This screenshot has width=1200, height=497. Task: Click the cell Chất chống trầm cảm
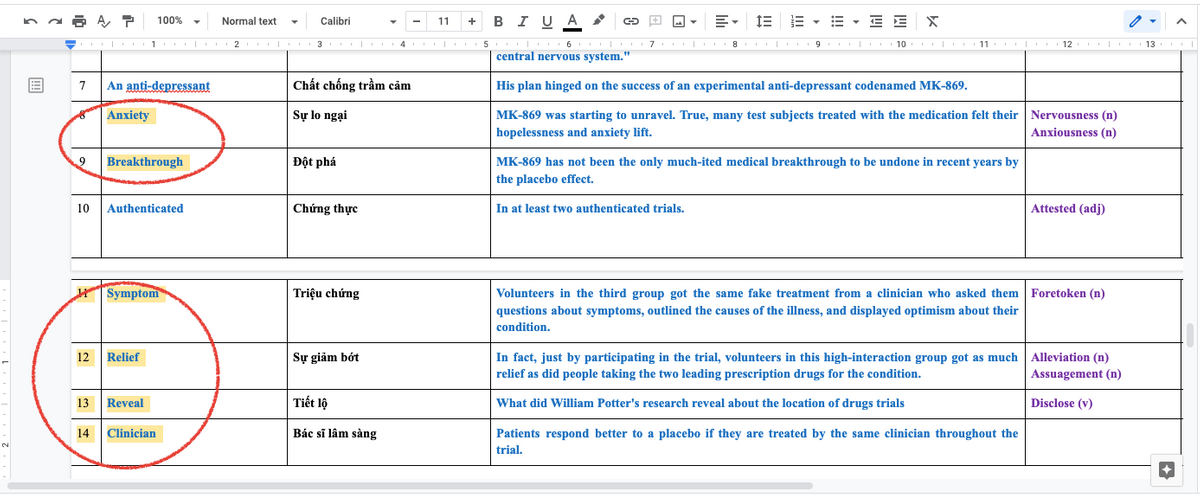(x=352, y=86)
